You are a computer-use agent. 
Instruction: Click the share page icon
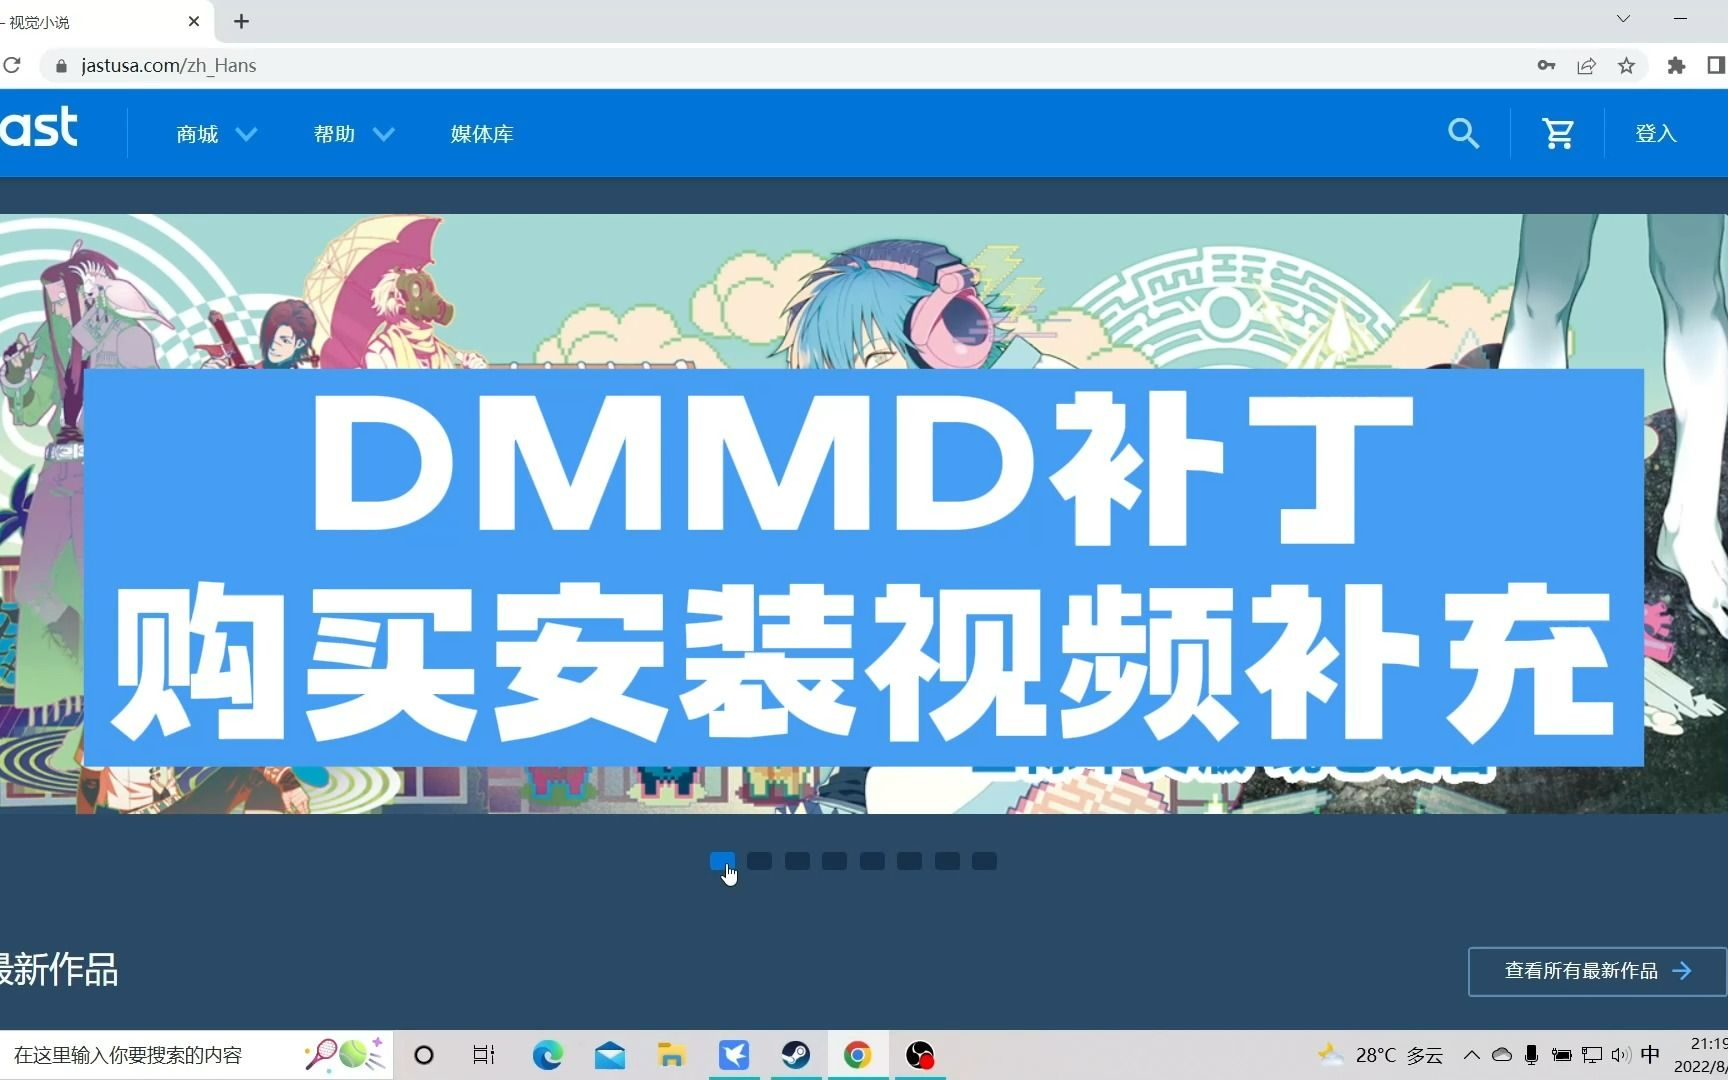click(1587, 65)
